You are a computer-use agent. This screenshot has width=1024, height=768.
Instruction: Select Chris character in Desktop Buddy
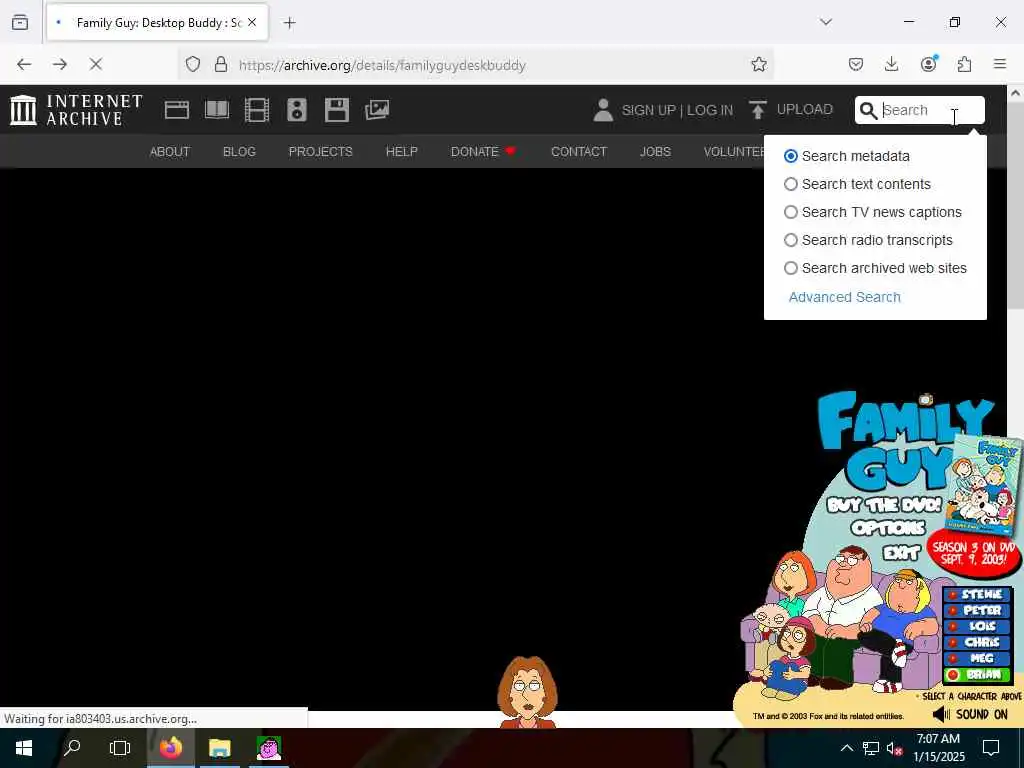(978, 642)
